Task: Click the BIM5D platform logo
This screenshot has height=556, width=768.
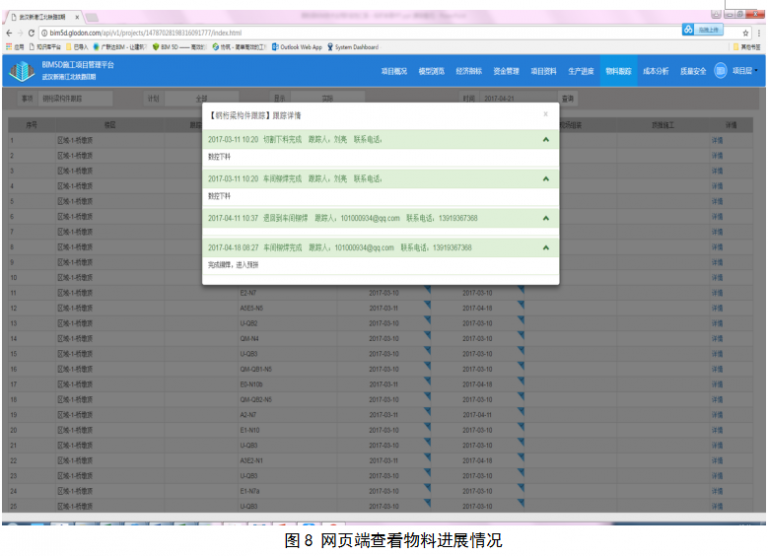Action: point(20,71)
